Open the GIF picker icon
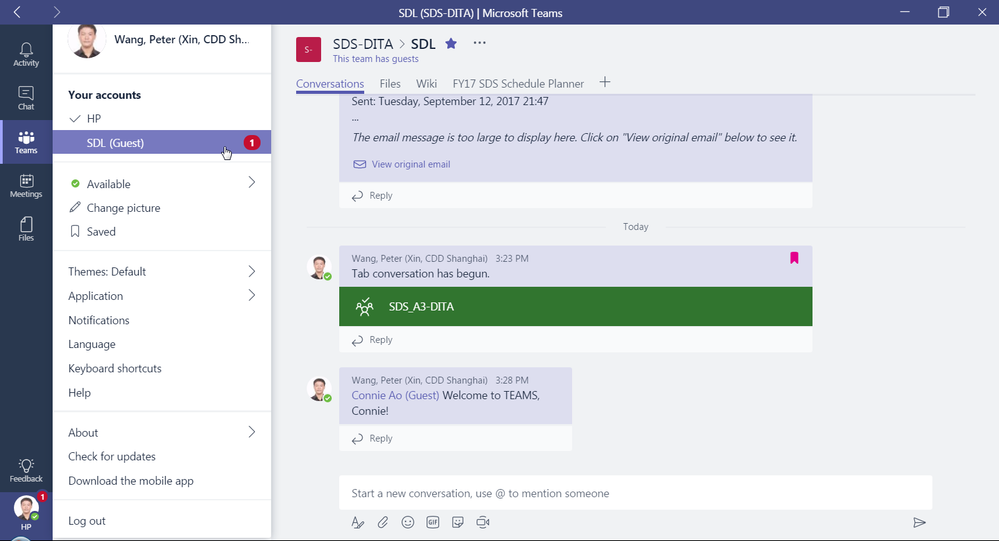This screenshot has height=541, width=999. coord(433,523)
